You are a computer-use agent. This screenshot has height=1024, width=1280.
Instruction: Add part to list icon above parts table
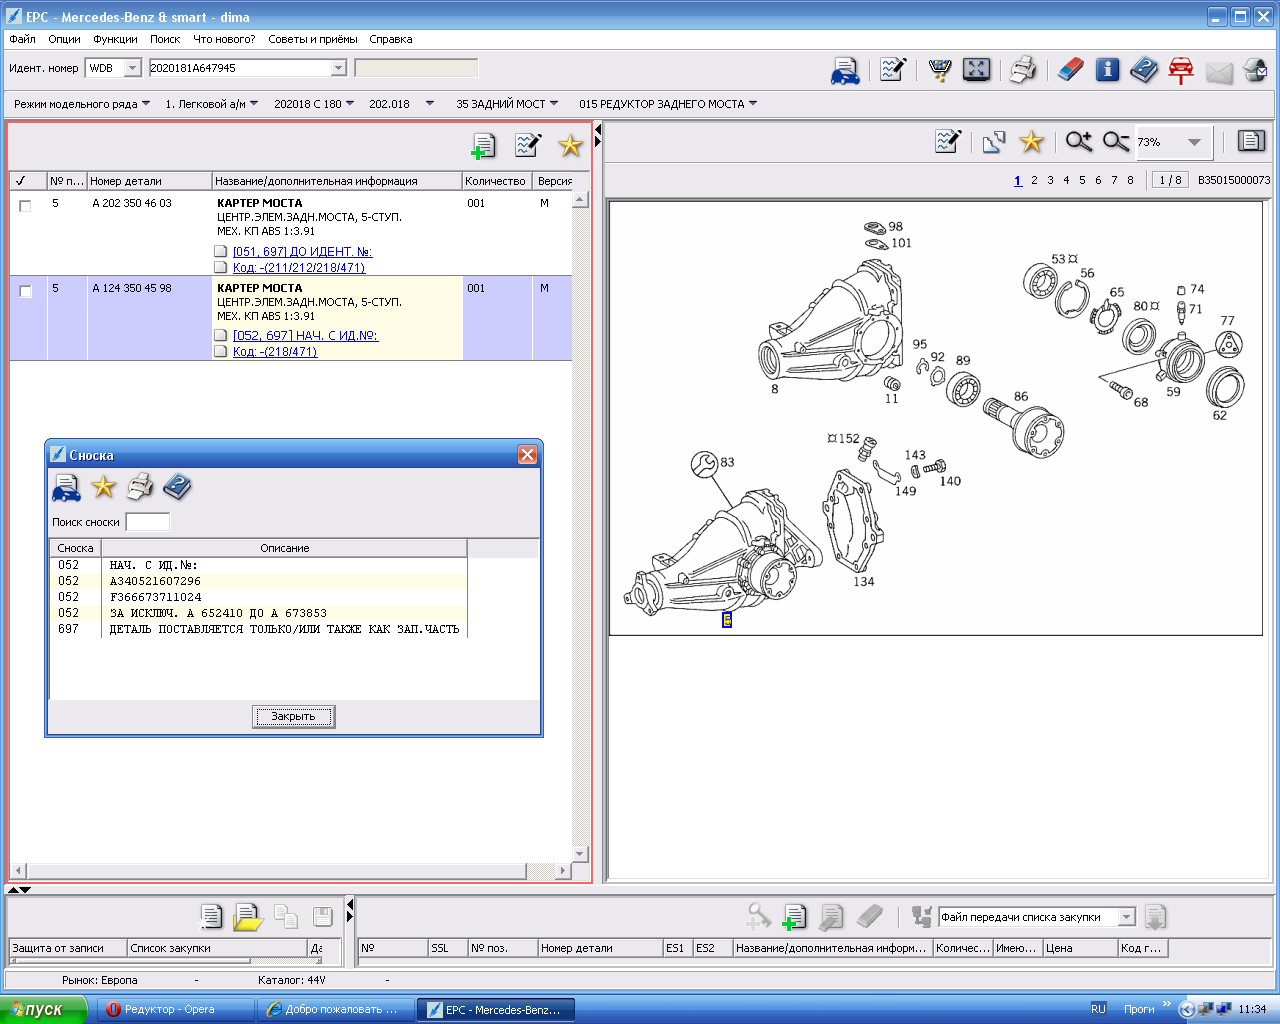[483, 146]
